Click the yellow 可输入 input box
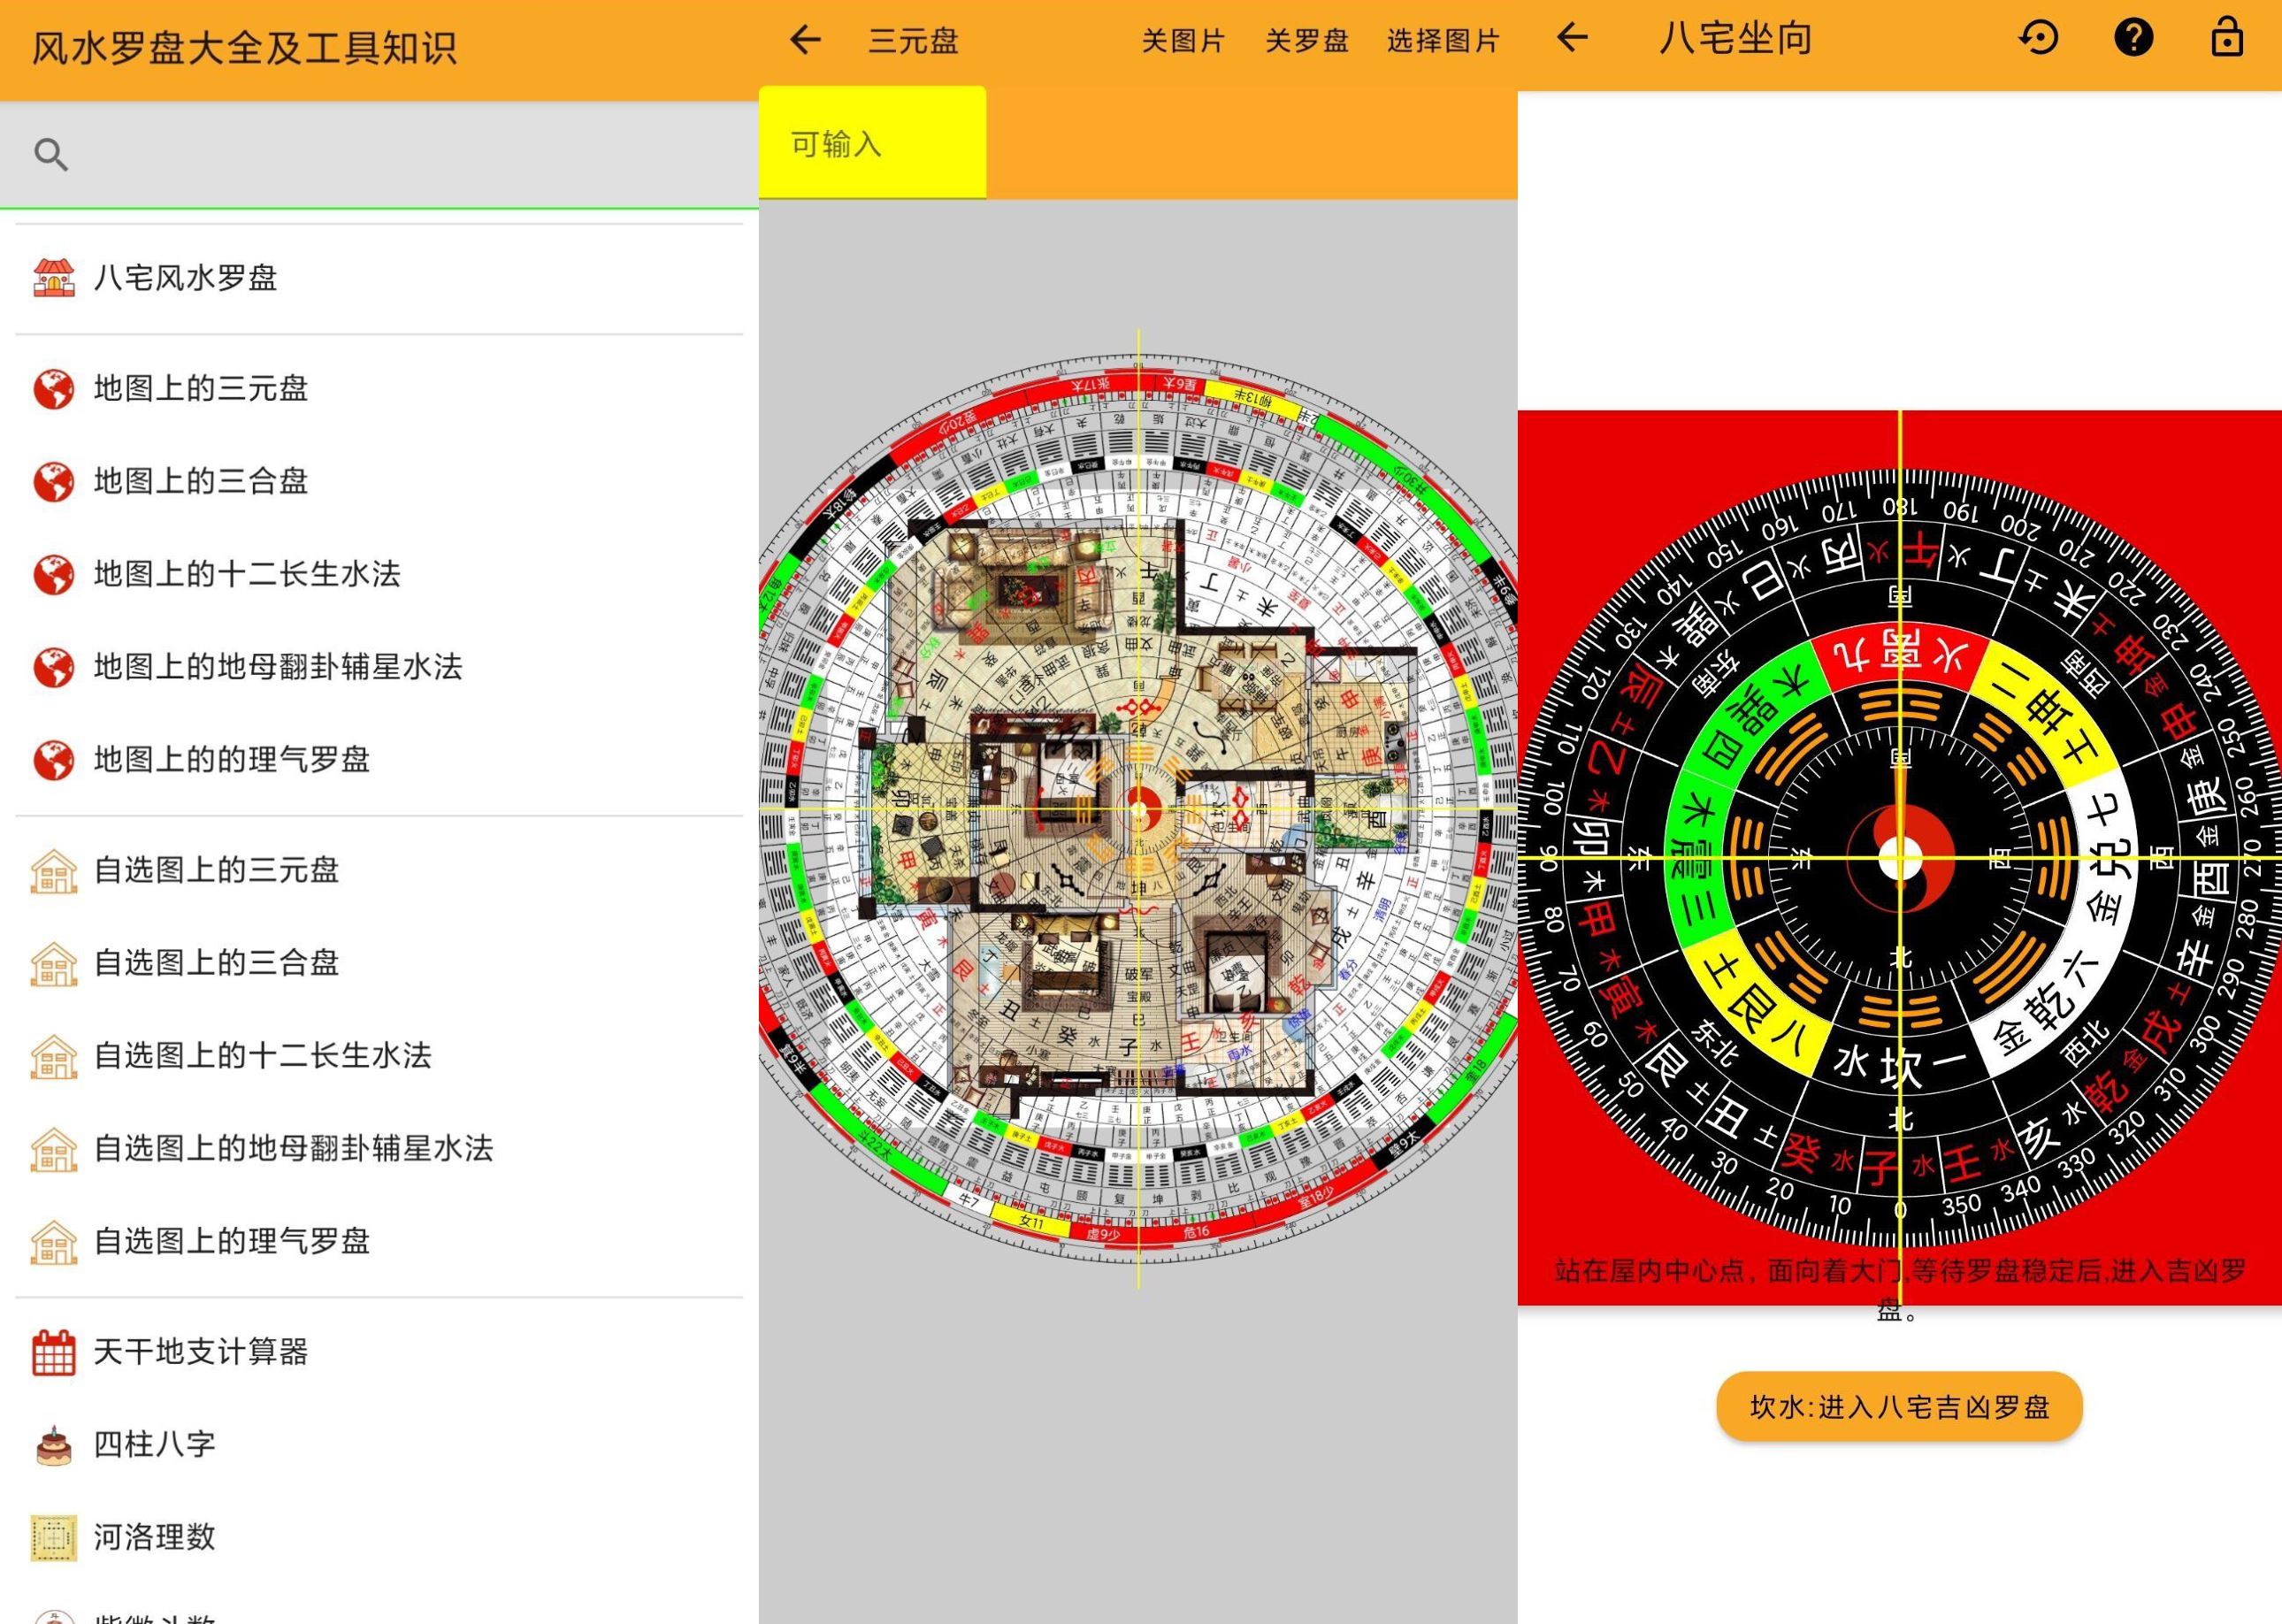This screenshot has width=2282, height=1624. tap(872, 143)
